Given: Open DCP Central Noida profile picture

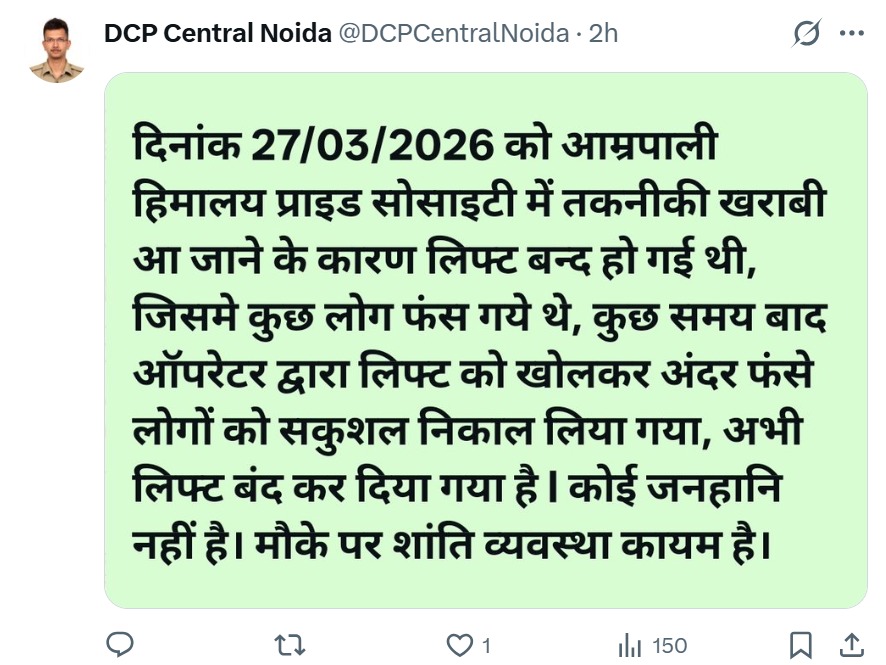Looking at the screenshot, I should coord(56,50).
